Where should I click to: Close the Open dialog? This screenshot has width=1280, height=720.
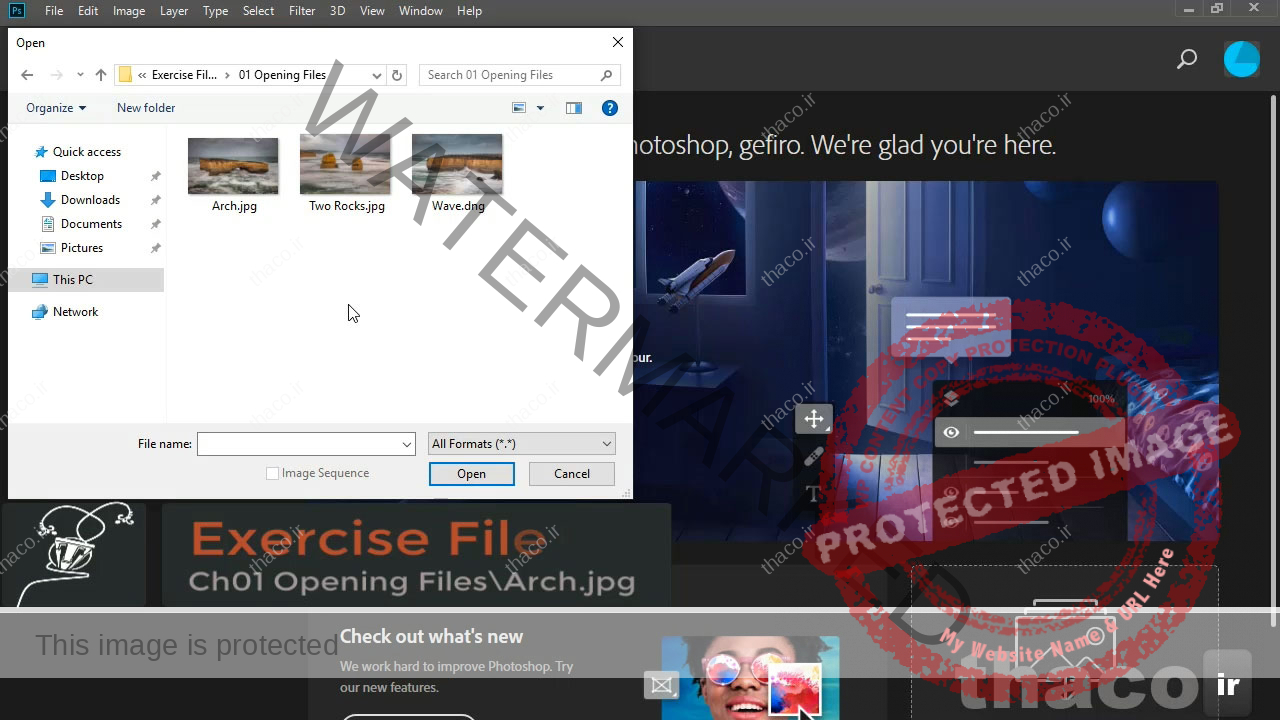point(618,42)
